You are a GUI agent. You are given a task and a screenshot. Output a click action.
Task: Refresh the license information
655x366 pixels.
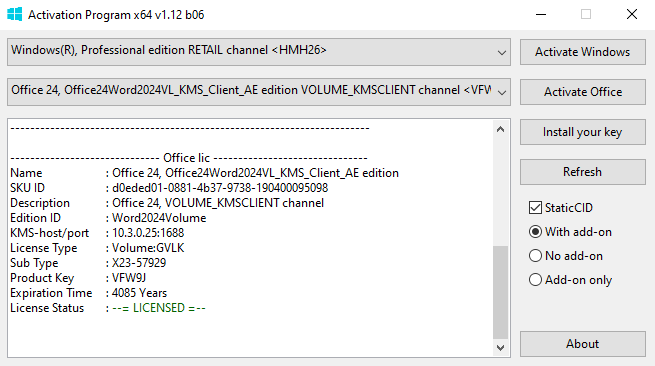(583, 172)
